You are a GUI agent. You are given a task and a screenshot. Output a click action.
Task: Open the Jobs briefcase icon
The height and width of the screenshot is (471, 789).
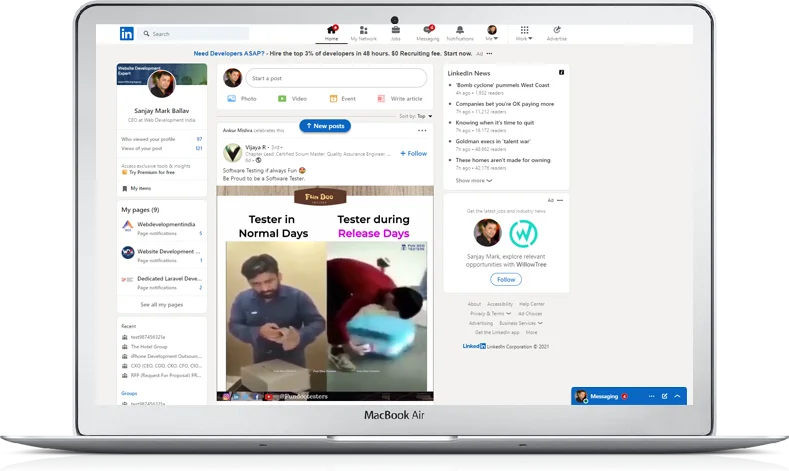[x=396, y=31]
